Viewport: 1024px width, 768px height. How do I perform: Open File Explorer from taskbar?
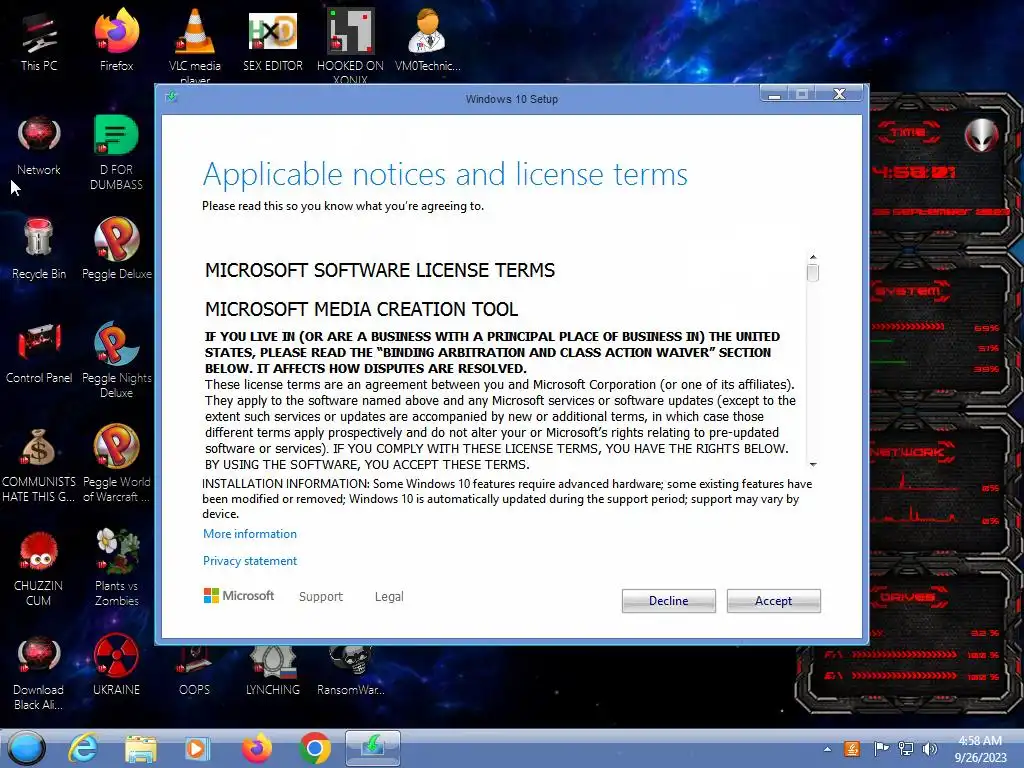click(140, 748)
